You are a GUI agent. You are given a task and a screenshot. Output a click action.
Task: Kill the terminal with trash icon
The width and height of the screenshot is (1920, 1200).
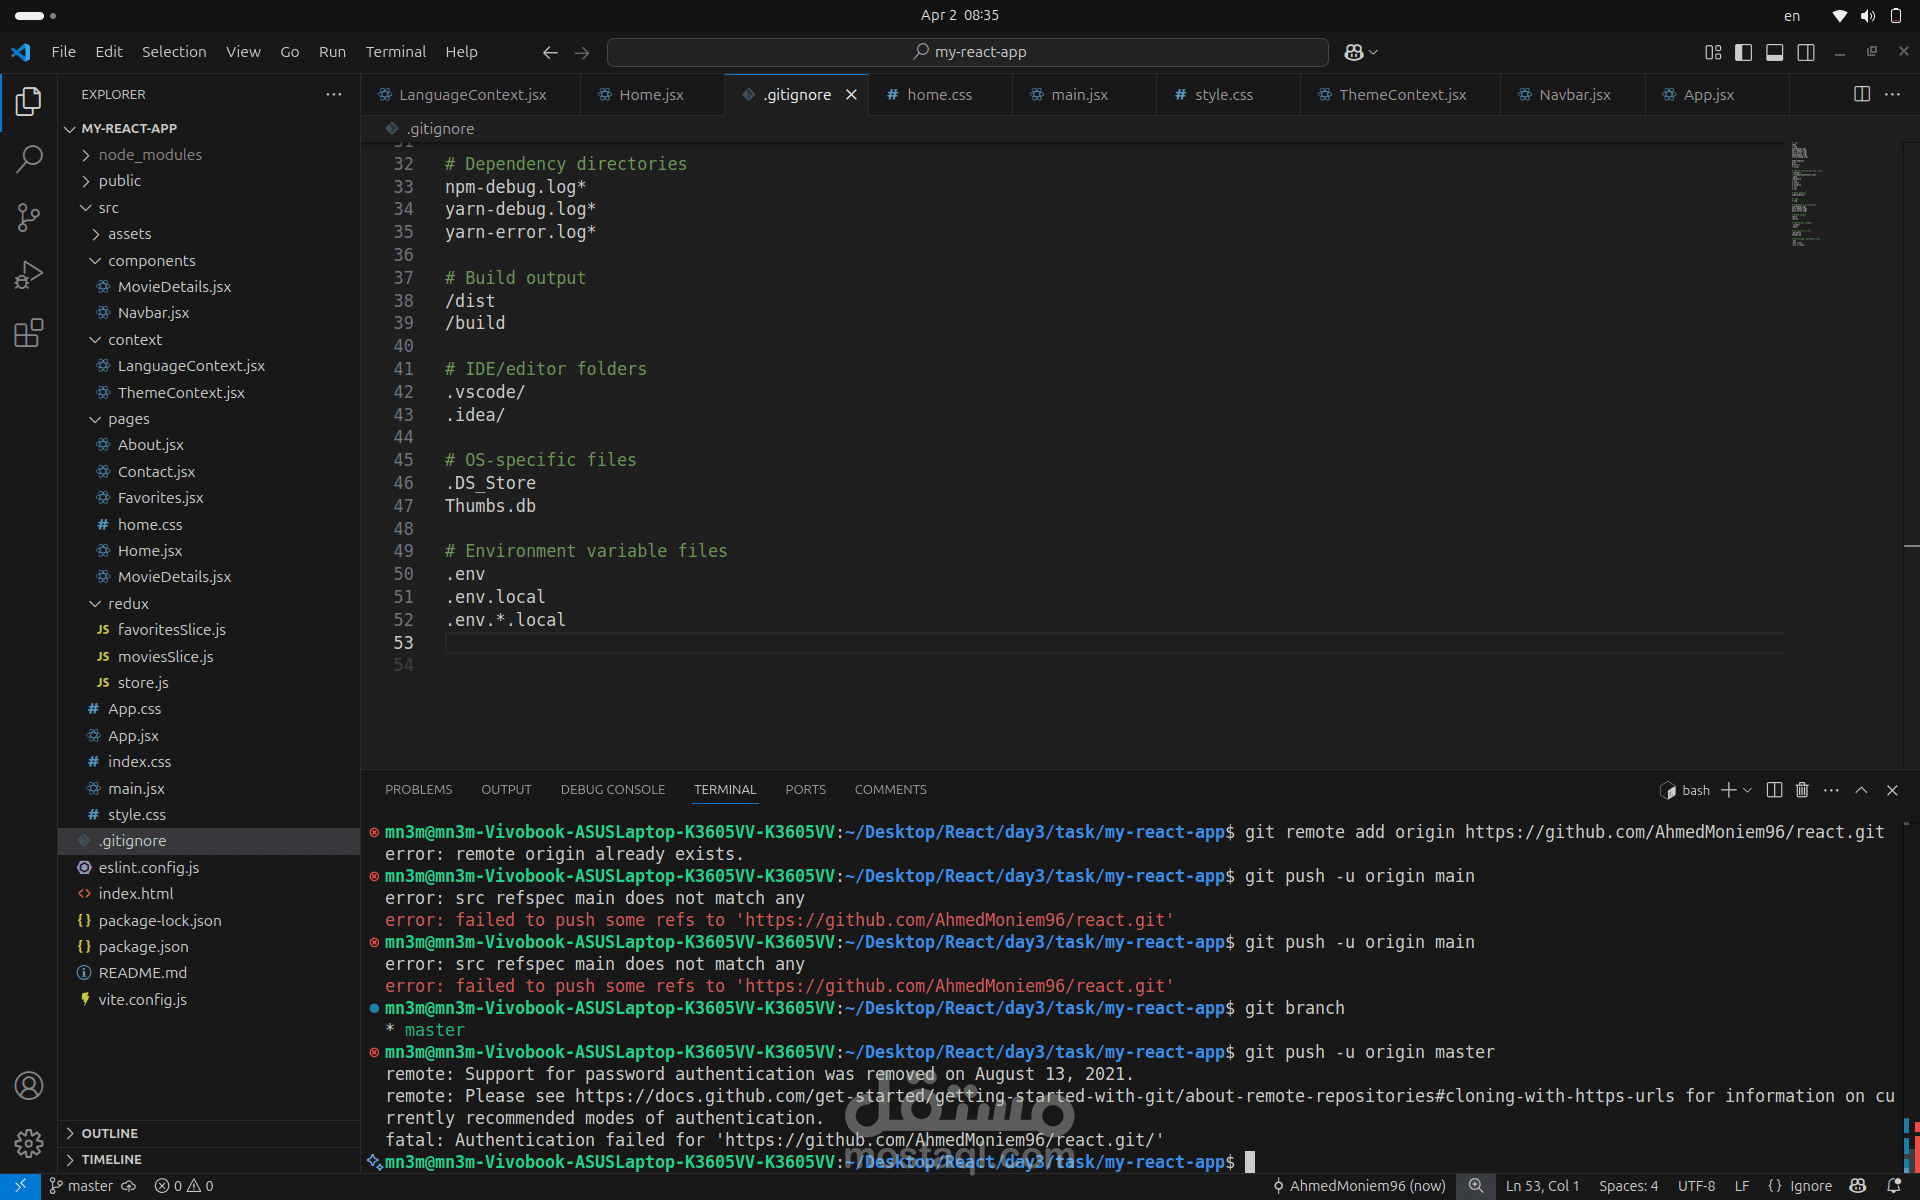1802,790
